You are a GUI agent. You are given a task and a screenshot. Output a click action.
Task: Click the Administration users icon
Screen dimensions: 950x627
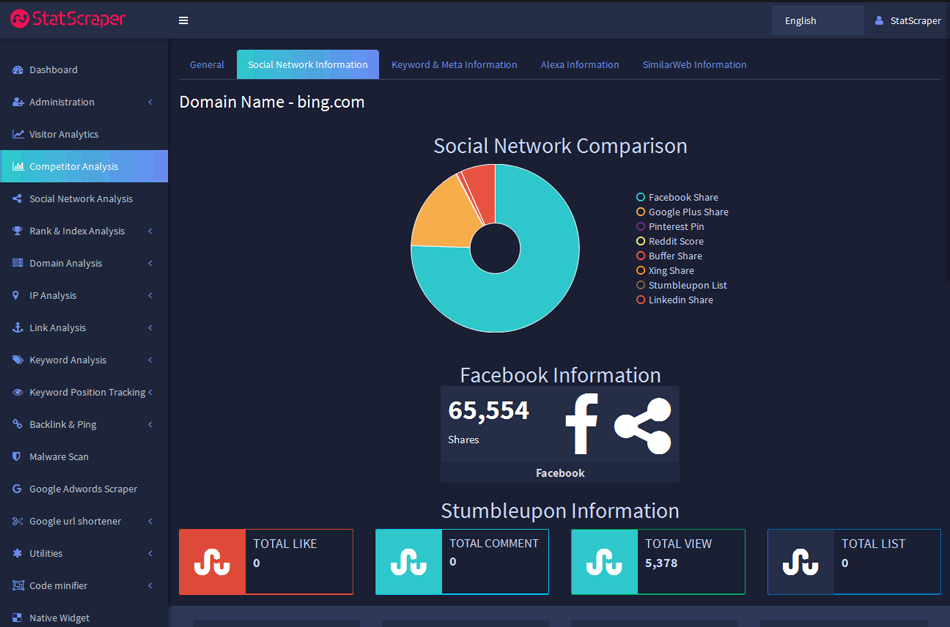(x=18, y=102)
